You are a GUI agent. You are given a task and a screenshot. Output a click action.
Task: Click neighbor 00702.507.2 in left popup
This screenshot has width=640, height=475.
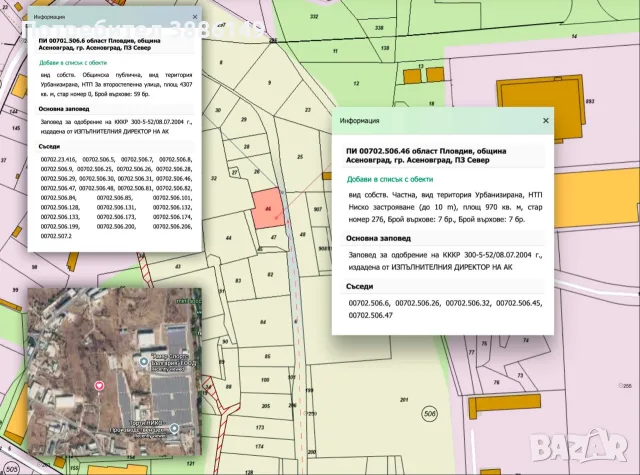[x=56, y=236]
